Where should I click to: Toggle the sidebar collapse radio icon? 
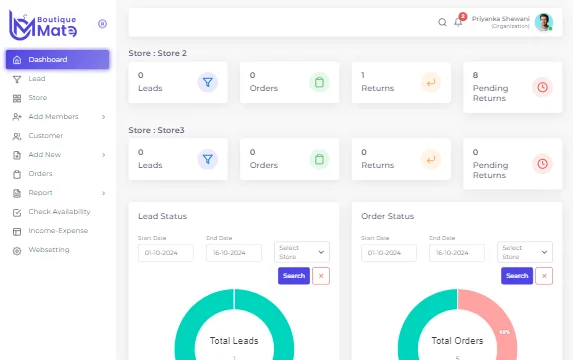(x=102, y=24)
